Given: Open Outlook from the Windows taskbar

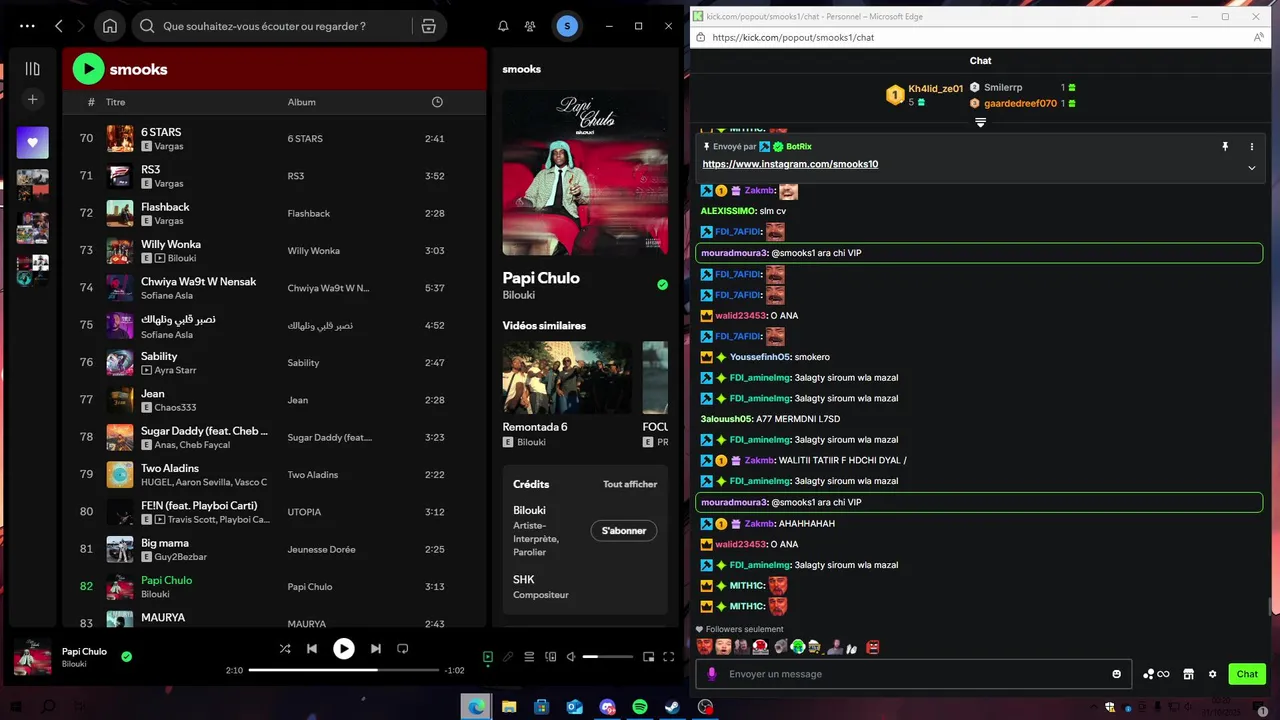Looking at the screenshot, I should [574, 707].
